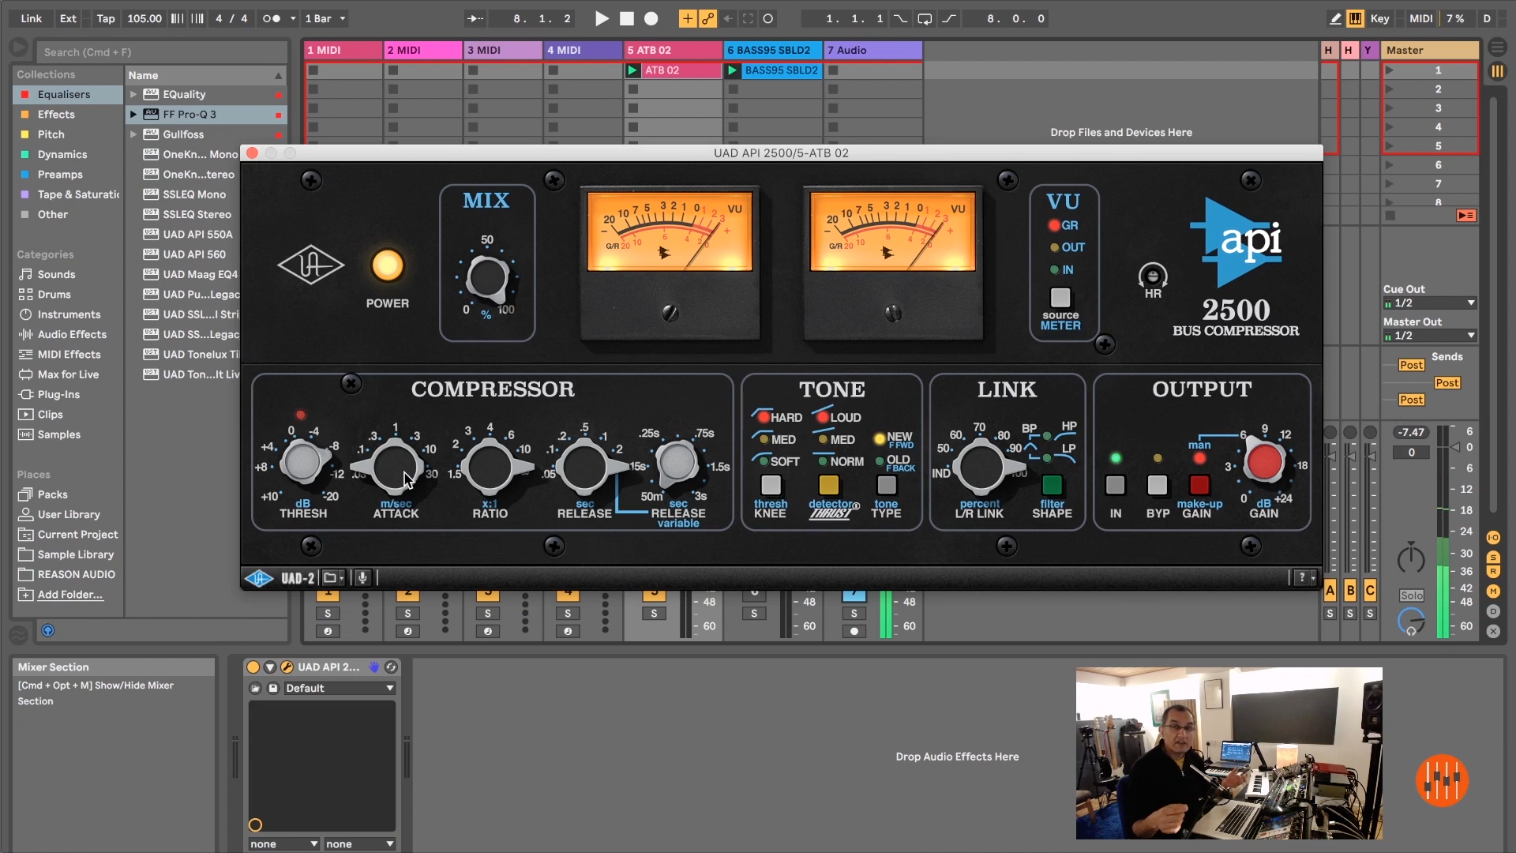Toggle the metronome button

click(270, 18)
